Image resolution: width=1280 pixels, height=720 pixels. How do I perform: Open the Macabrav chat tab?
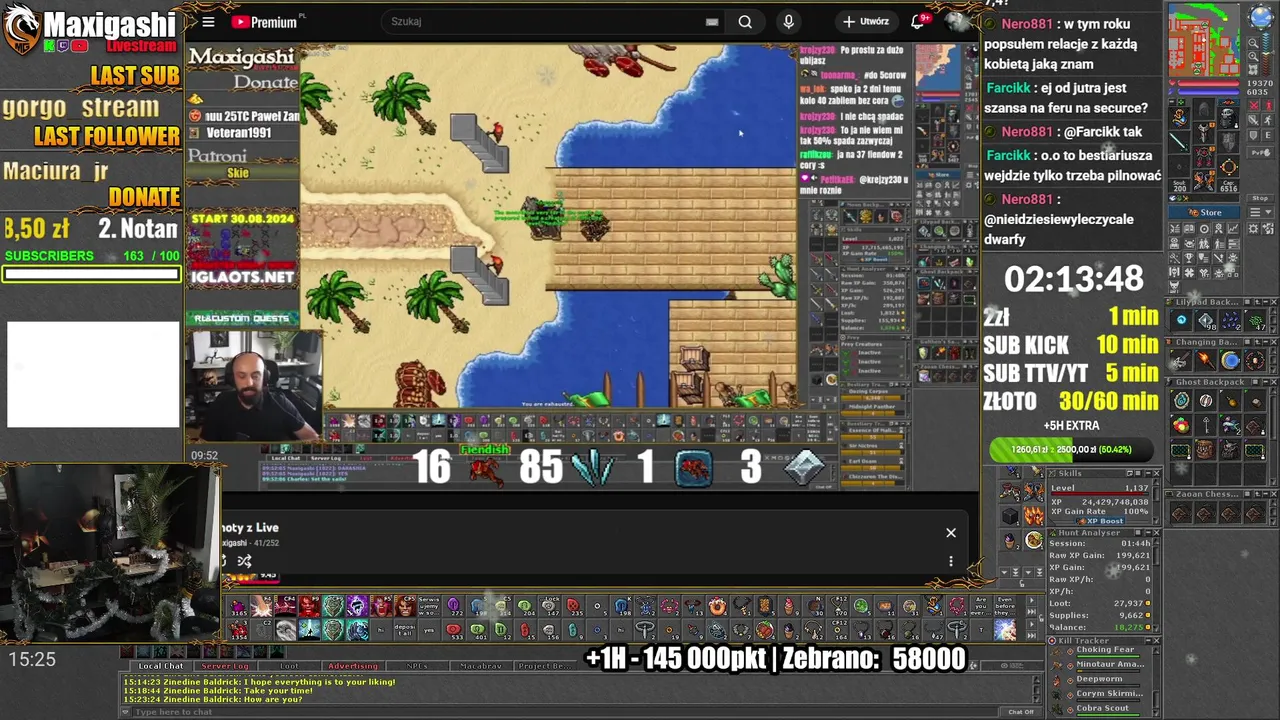[481, 666]
